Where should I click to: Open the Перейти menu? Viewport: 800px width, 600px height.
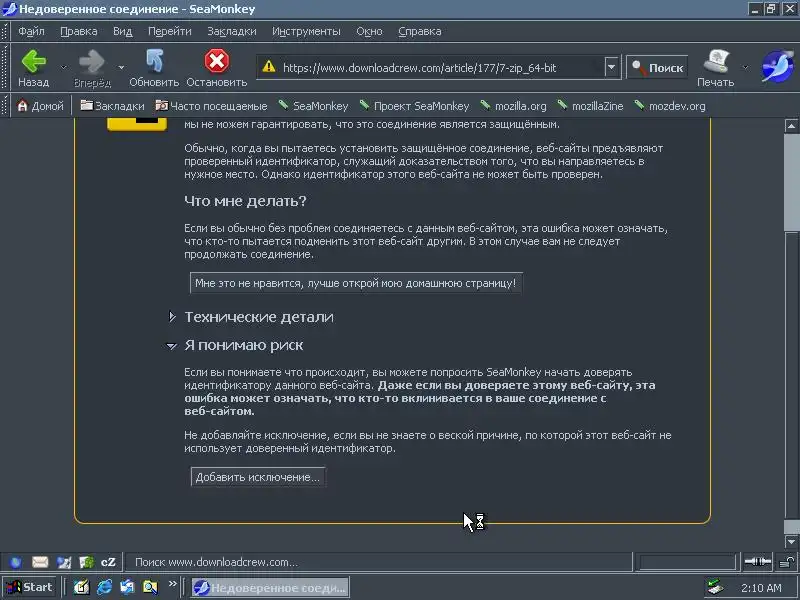pos(169,31)
